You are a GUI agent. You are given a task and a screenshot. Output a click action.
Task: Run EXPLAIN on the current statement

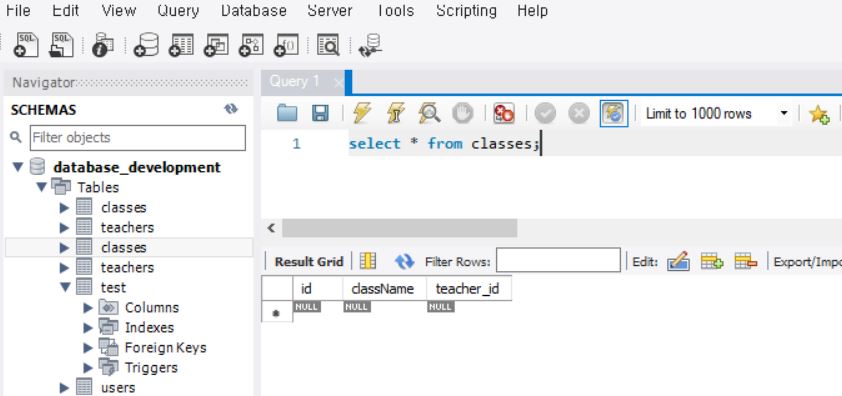click(430, 113)
